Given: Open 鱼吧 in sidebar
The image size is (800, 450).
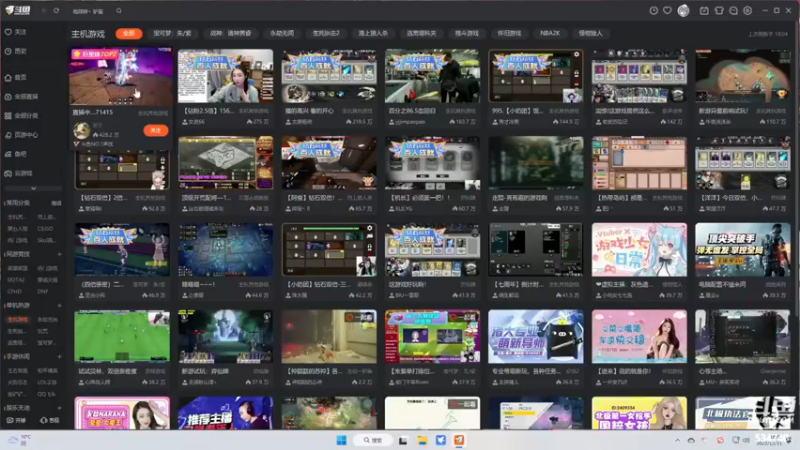Looking at the screenshot, I should coord(16,154).
